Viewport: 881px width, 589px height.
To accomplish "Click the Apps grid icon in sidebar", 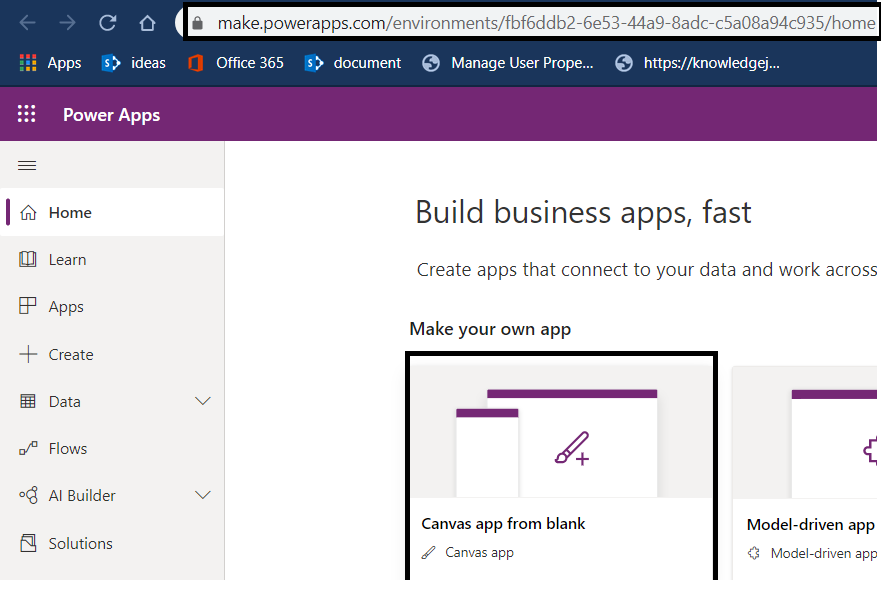I will [28, 306].
